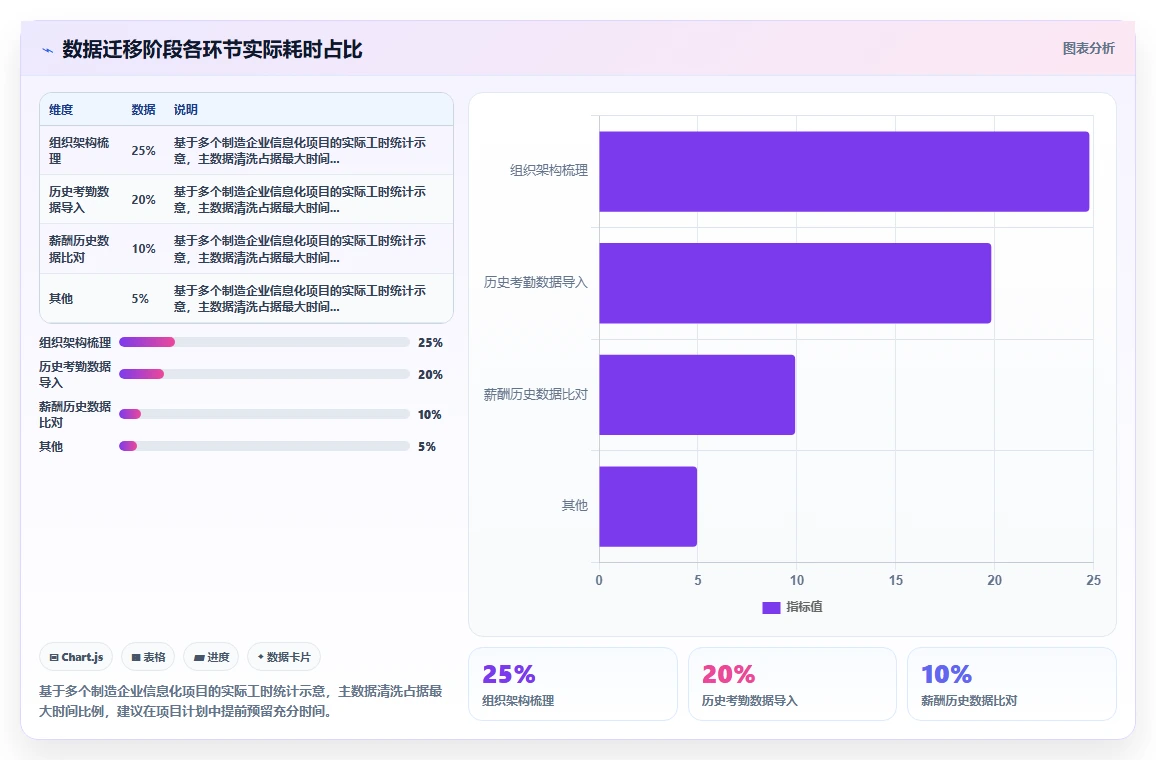Click the 数据 column header
The image size is (1156, 760).
click(143, 110)
